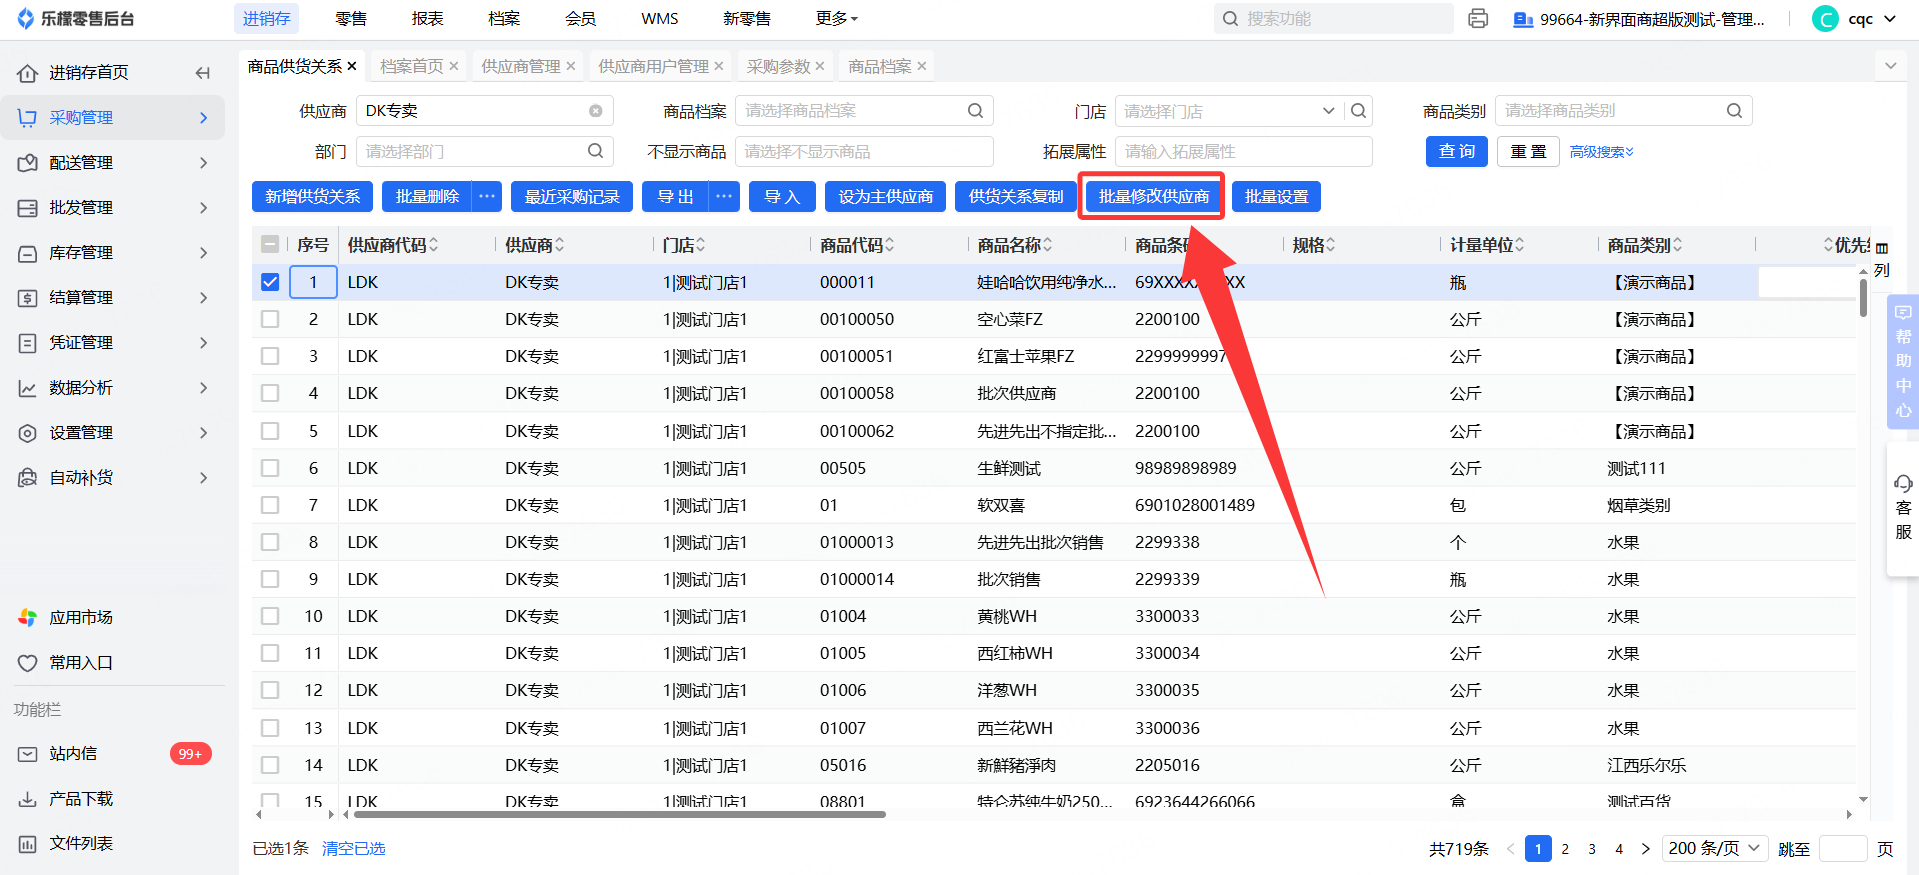Check the row 10 checkbox for 黄桃WH

pyautogui.click(x=270, y=616)
